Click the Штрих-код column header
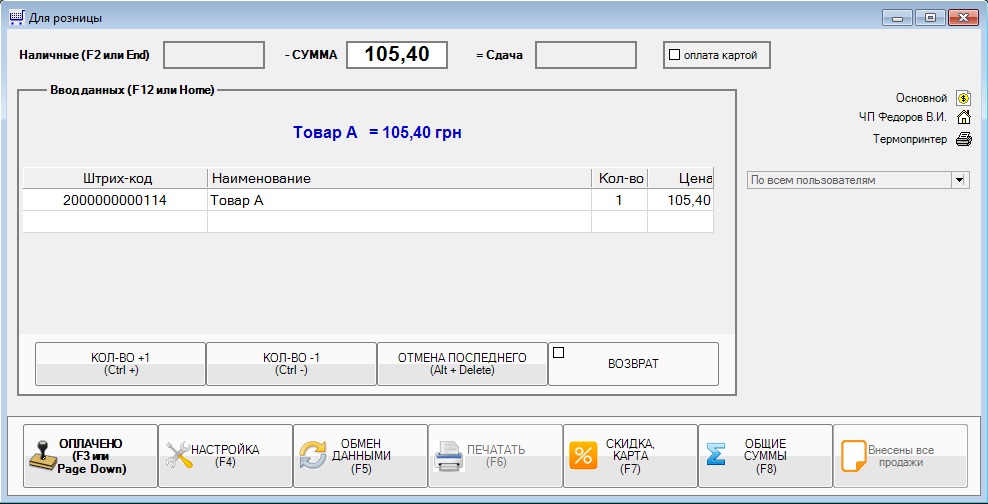This screenshot has width=988, height=504. coord(115,178)
